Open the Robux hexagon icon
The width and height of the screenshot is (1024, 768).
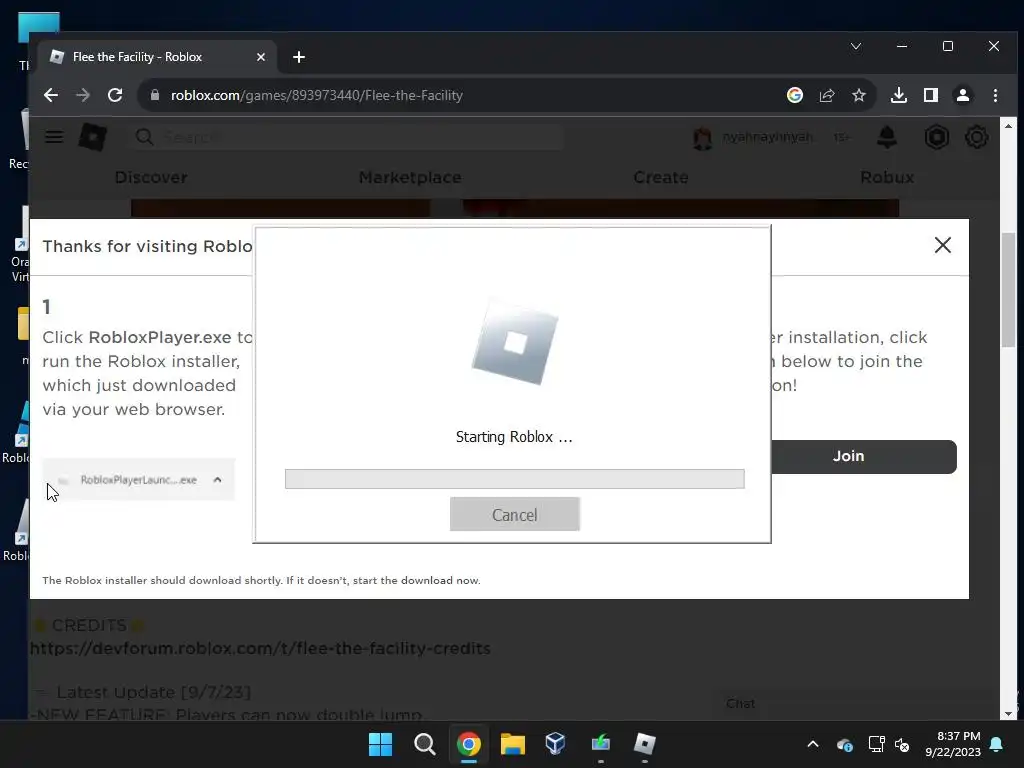point(936,137)
